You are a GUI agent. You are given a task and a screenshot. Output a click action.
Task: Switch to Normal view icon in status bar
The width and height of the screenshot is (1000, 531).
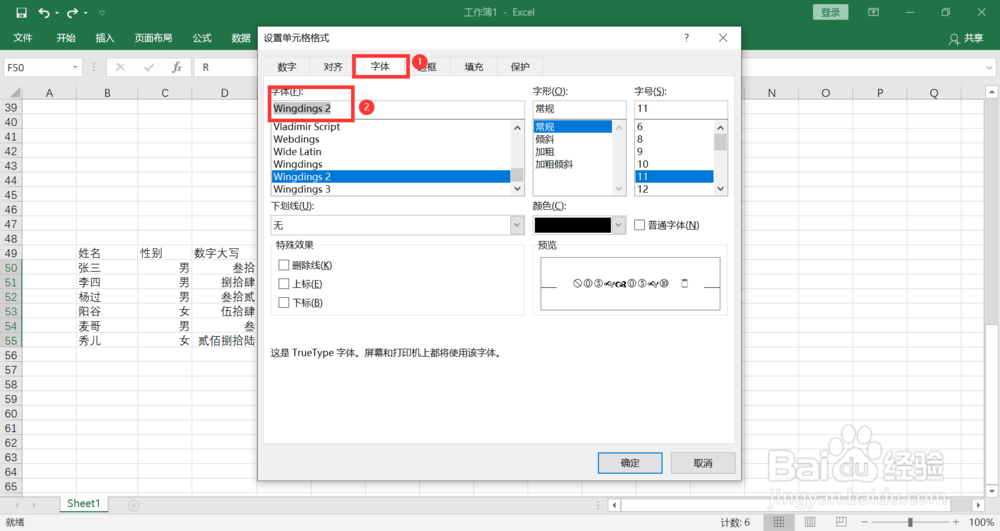click(779, 522)
